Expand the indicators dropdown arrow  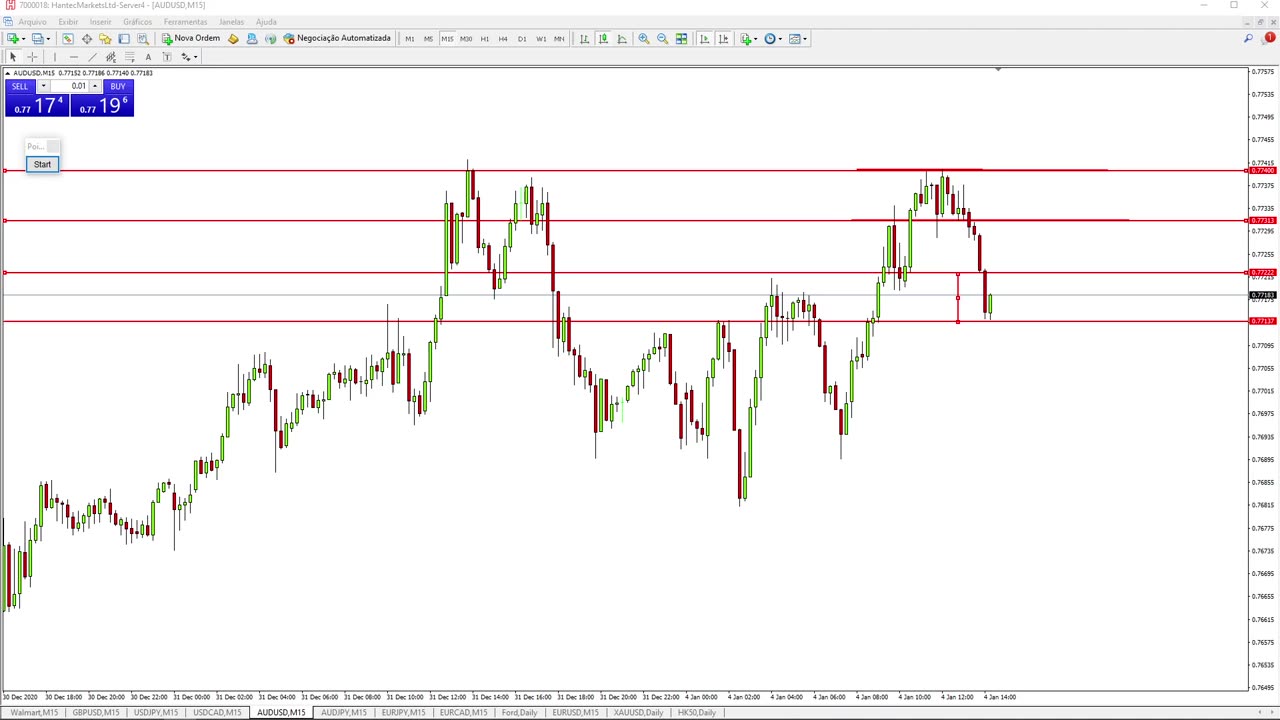coord(756,39)
